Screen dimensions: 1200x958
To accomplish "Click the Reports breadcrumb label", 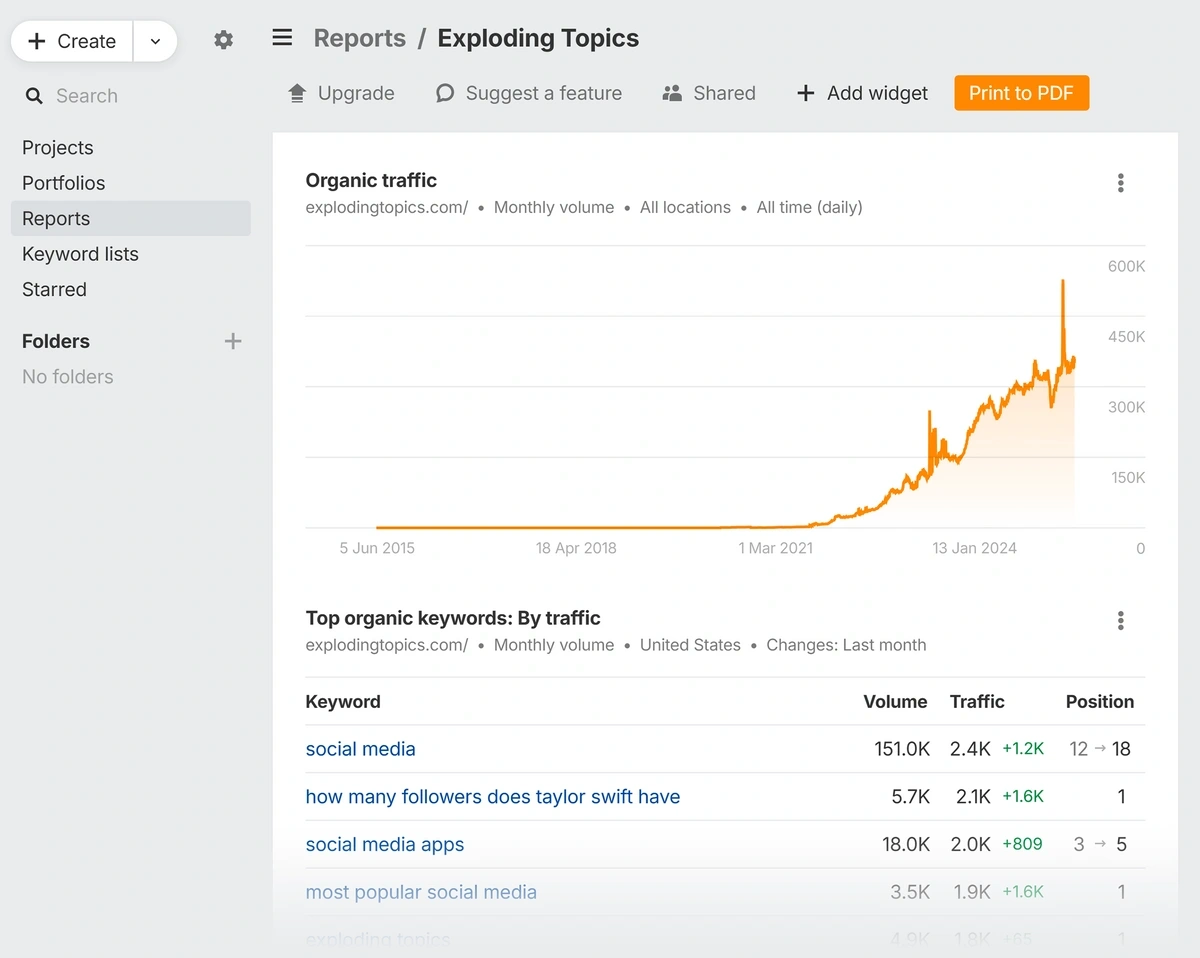I will (359, 38).
